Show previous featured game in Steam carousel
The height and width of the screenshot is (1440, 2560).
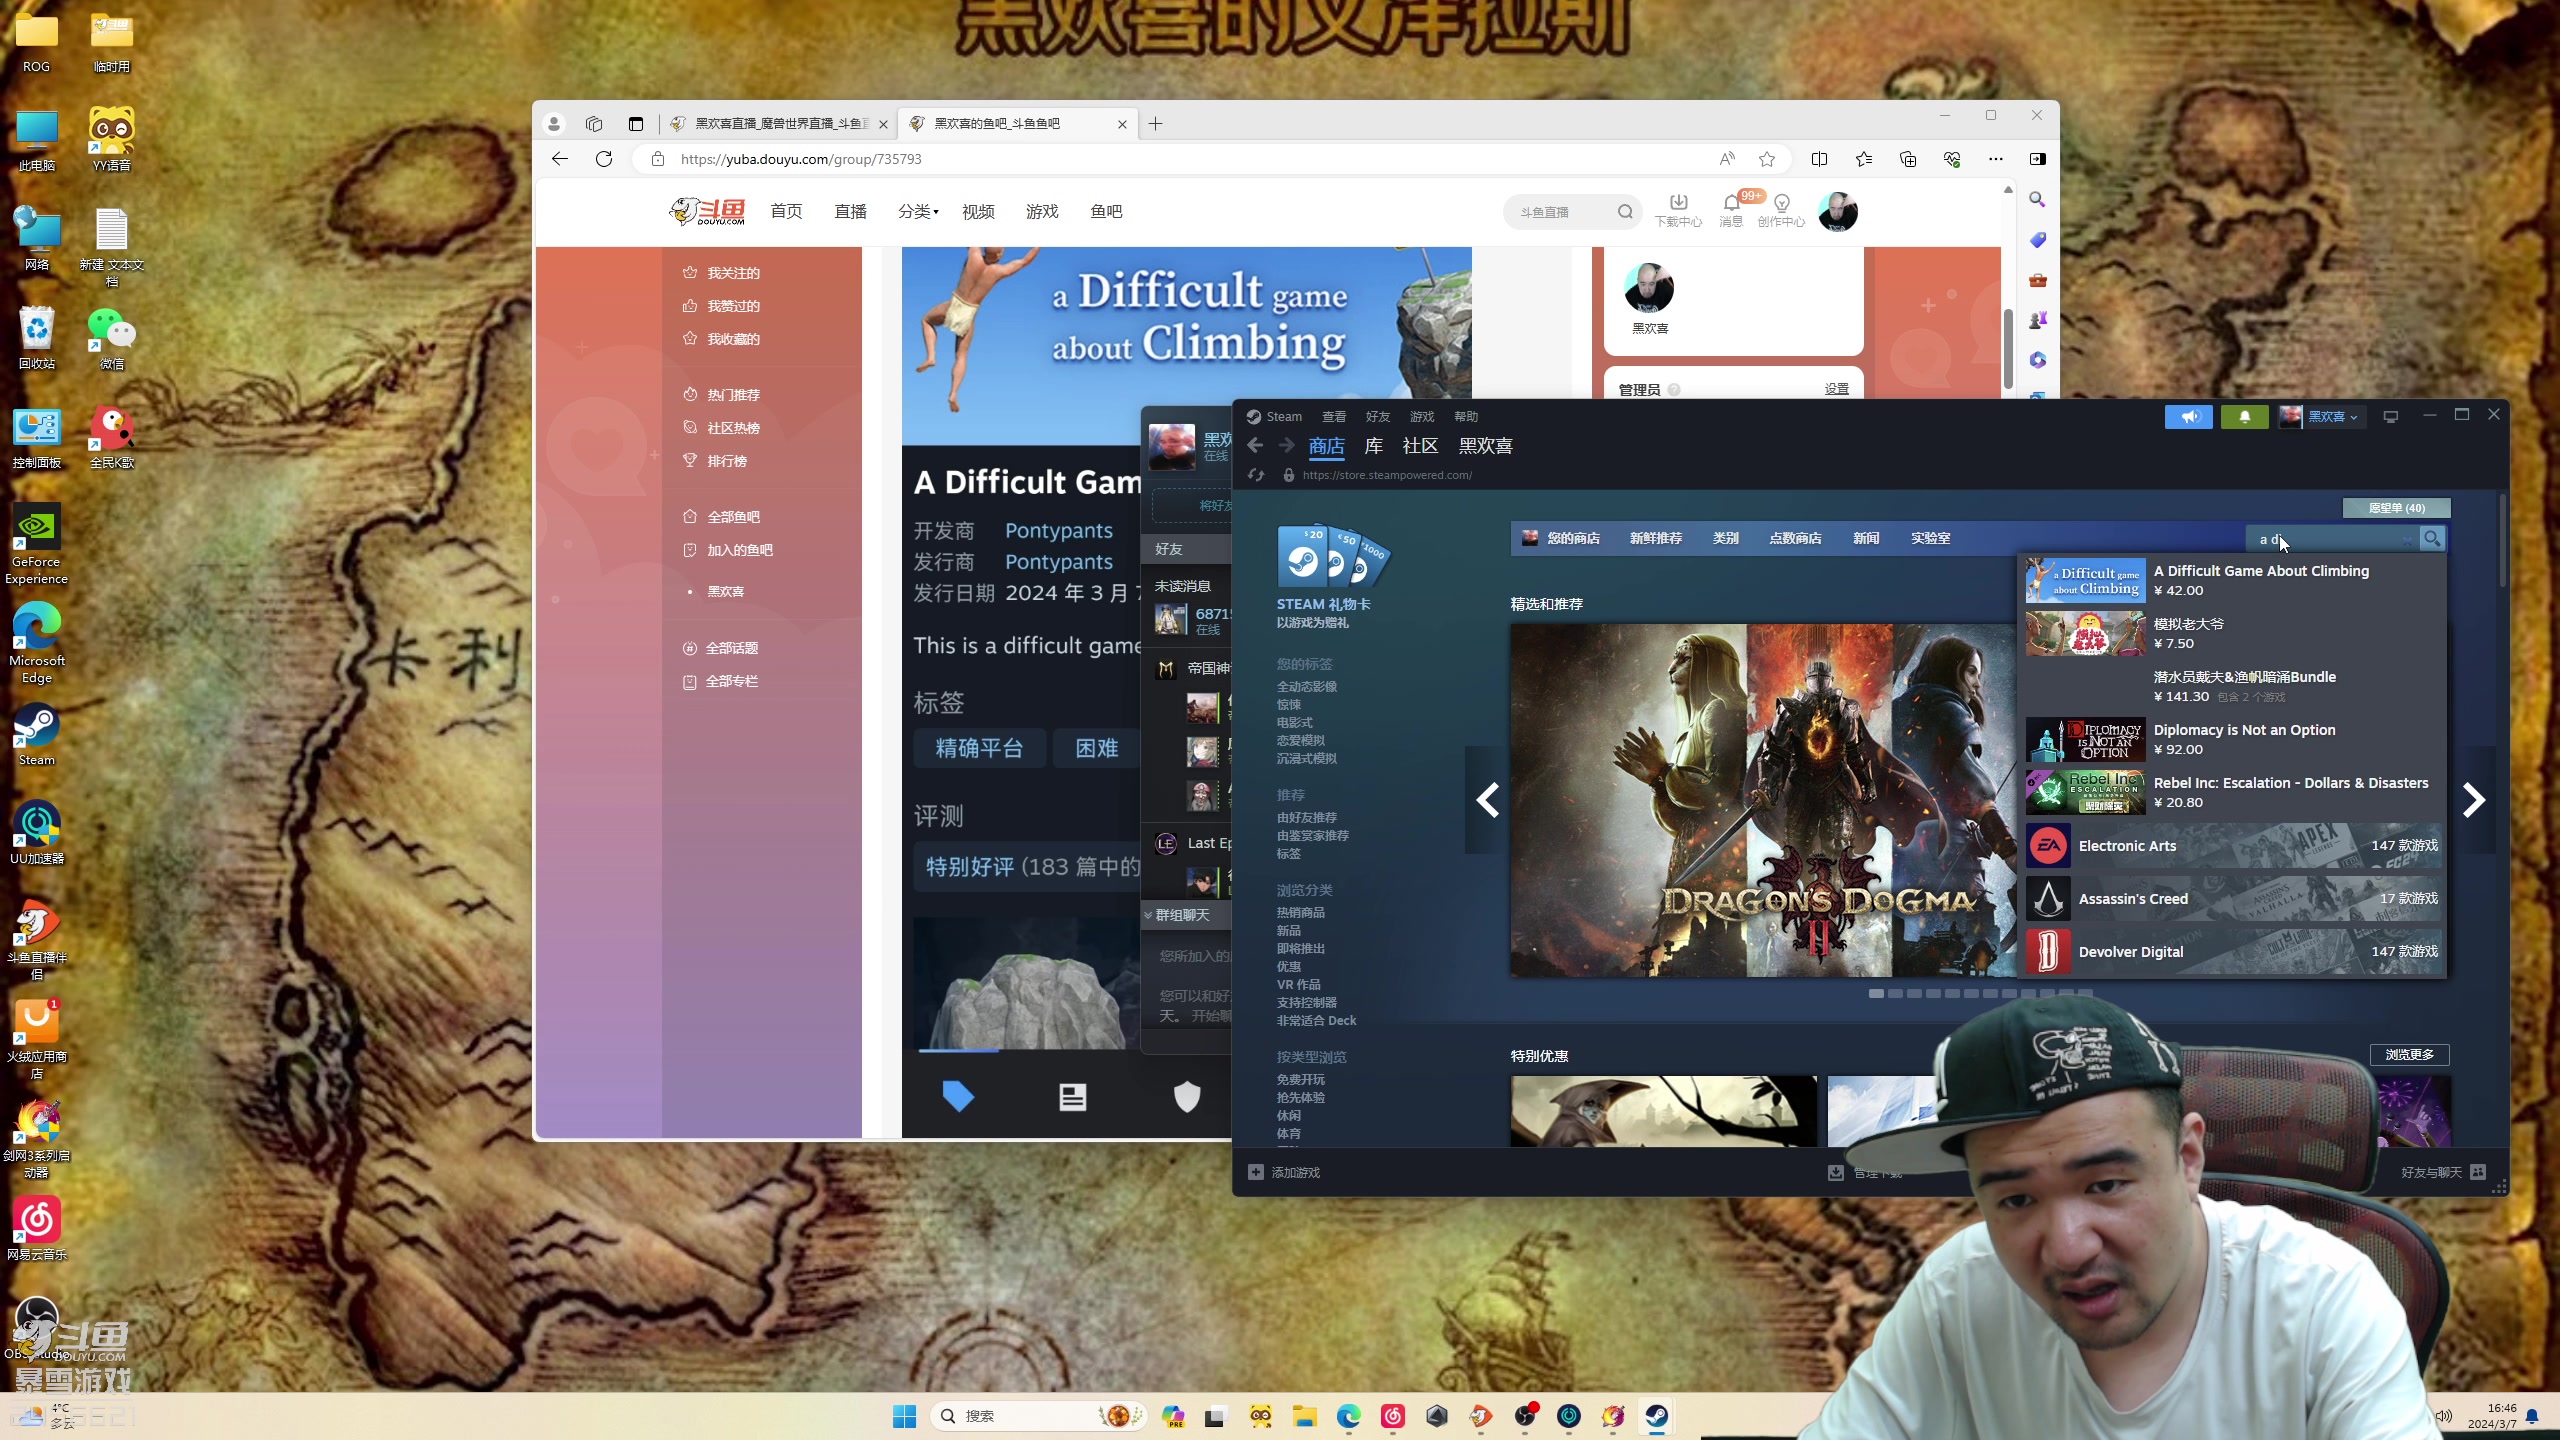1487,800
